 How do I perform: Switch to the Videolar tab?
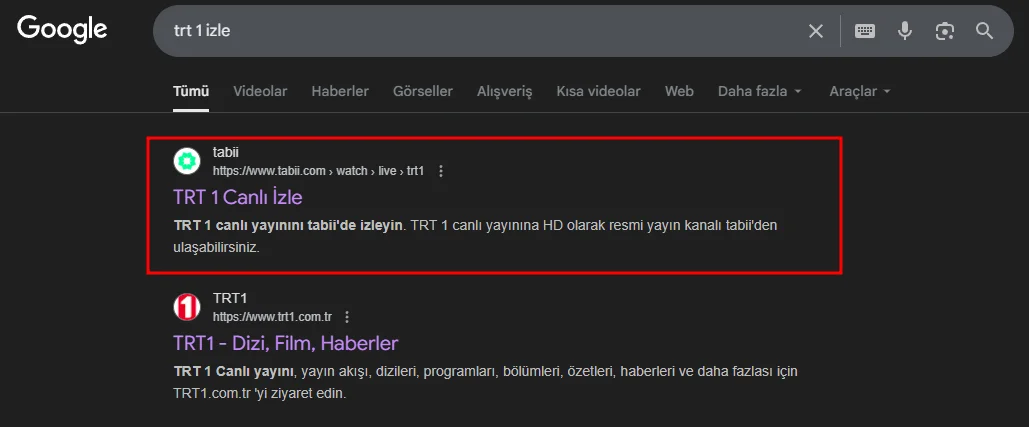(x=260, y=91)
